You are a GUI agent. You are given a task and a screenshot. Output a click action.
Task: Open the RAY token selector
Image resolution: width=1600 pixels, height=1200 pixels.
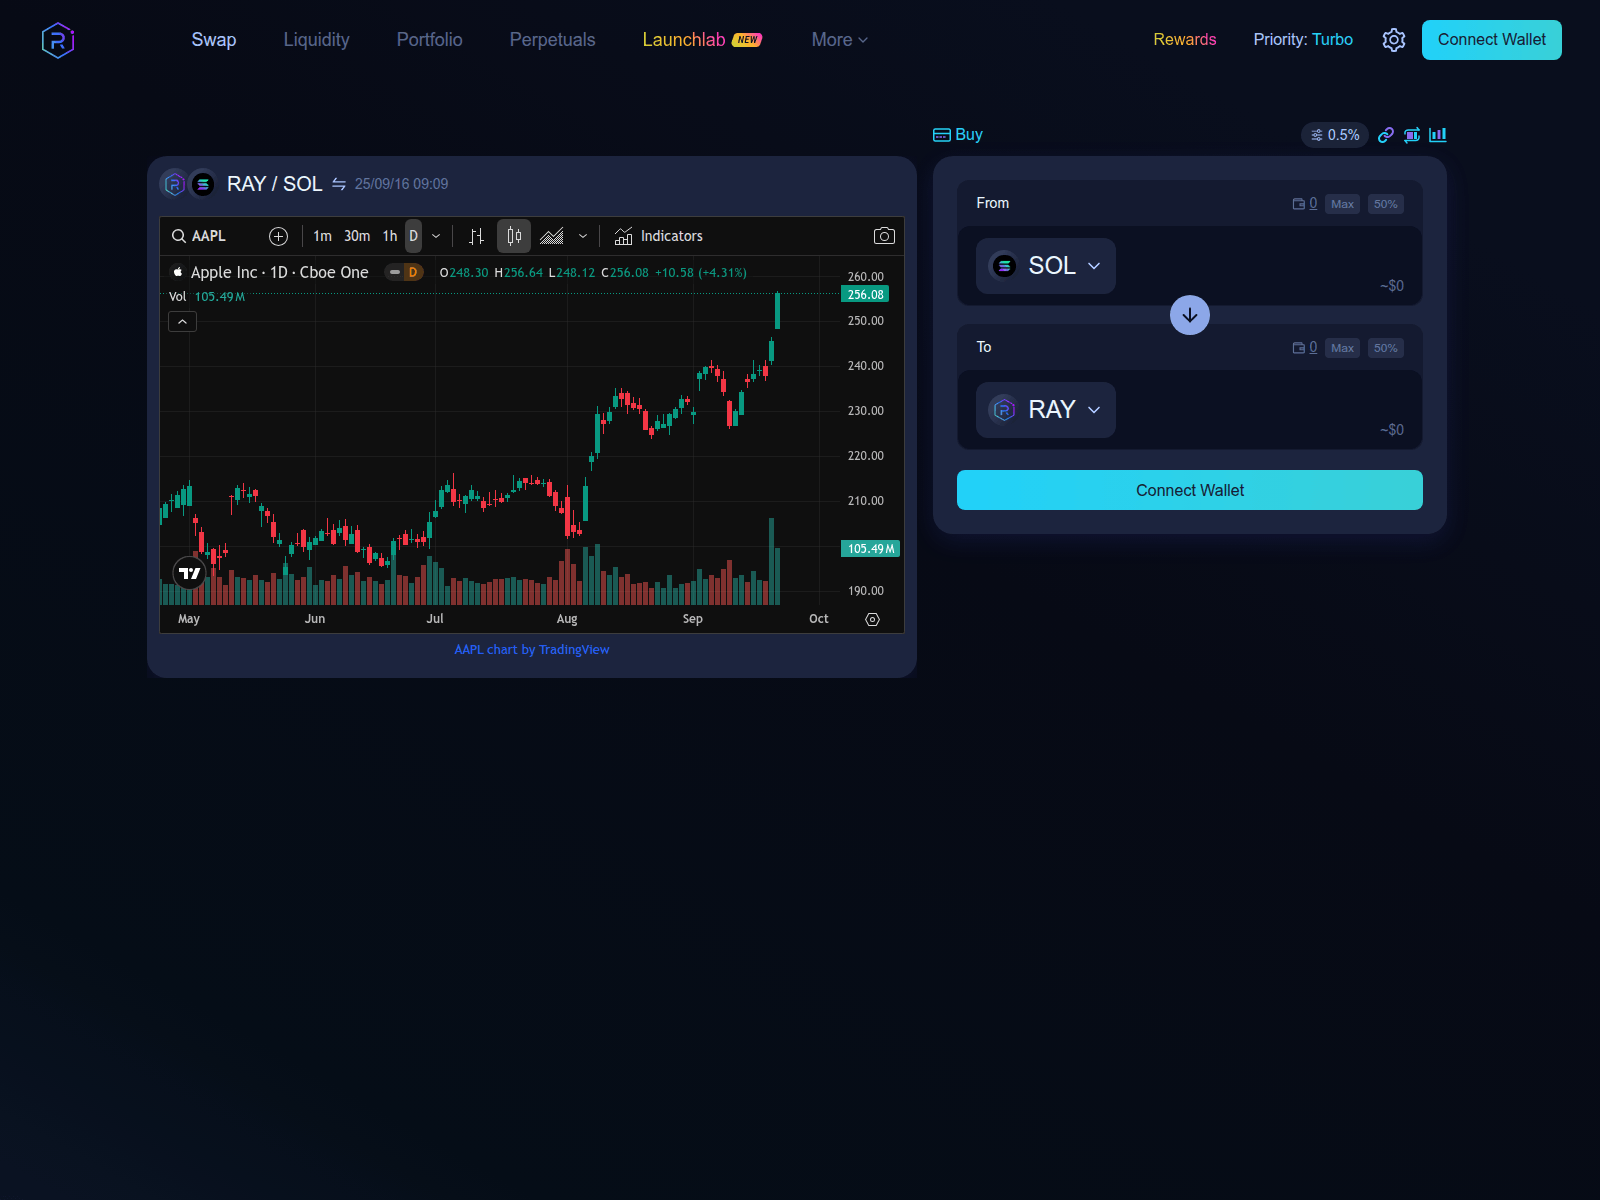coord(1046,410)
